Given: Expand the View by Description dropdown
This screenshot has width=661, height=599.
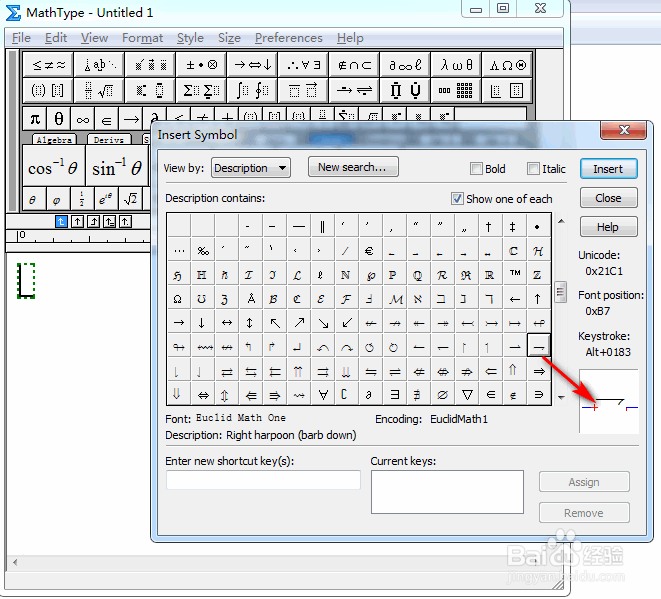Looking at the screenshot, I should click(250, 168).
